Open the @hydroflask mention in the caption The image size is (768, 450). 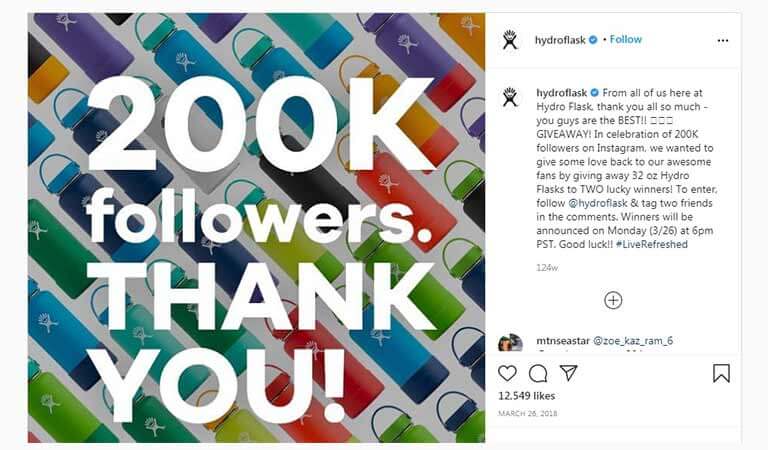[598, 203]
